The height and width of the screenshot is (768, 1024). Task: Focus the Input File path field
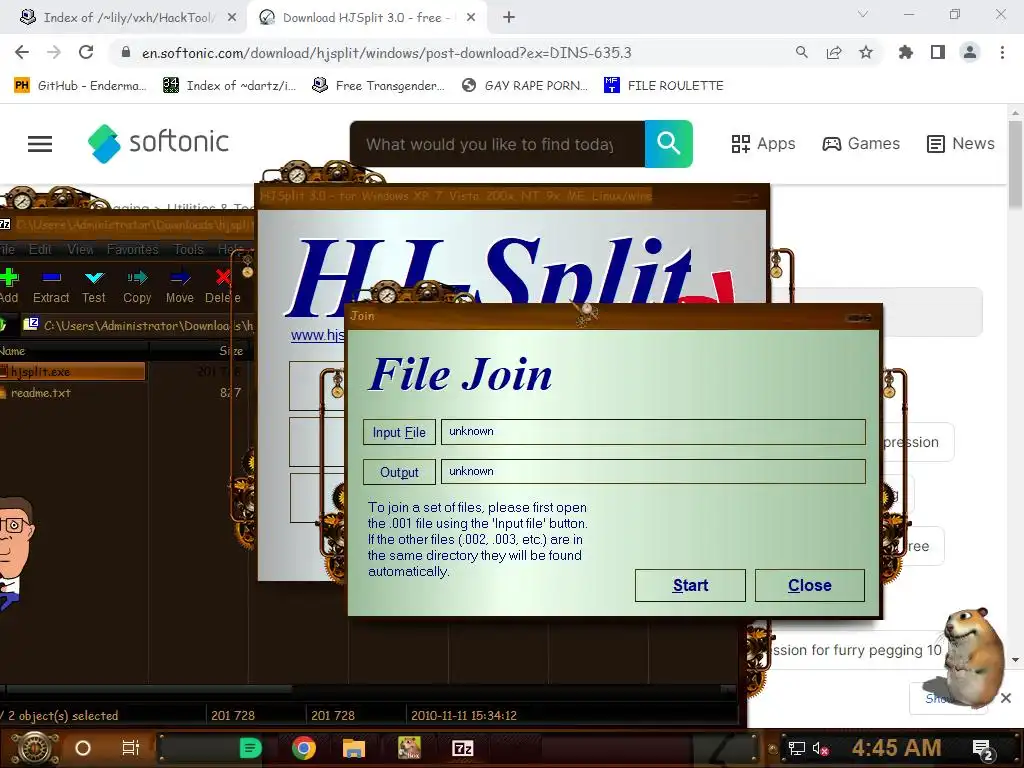[653, 432]
